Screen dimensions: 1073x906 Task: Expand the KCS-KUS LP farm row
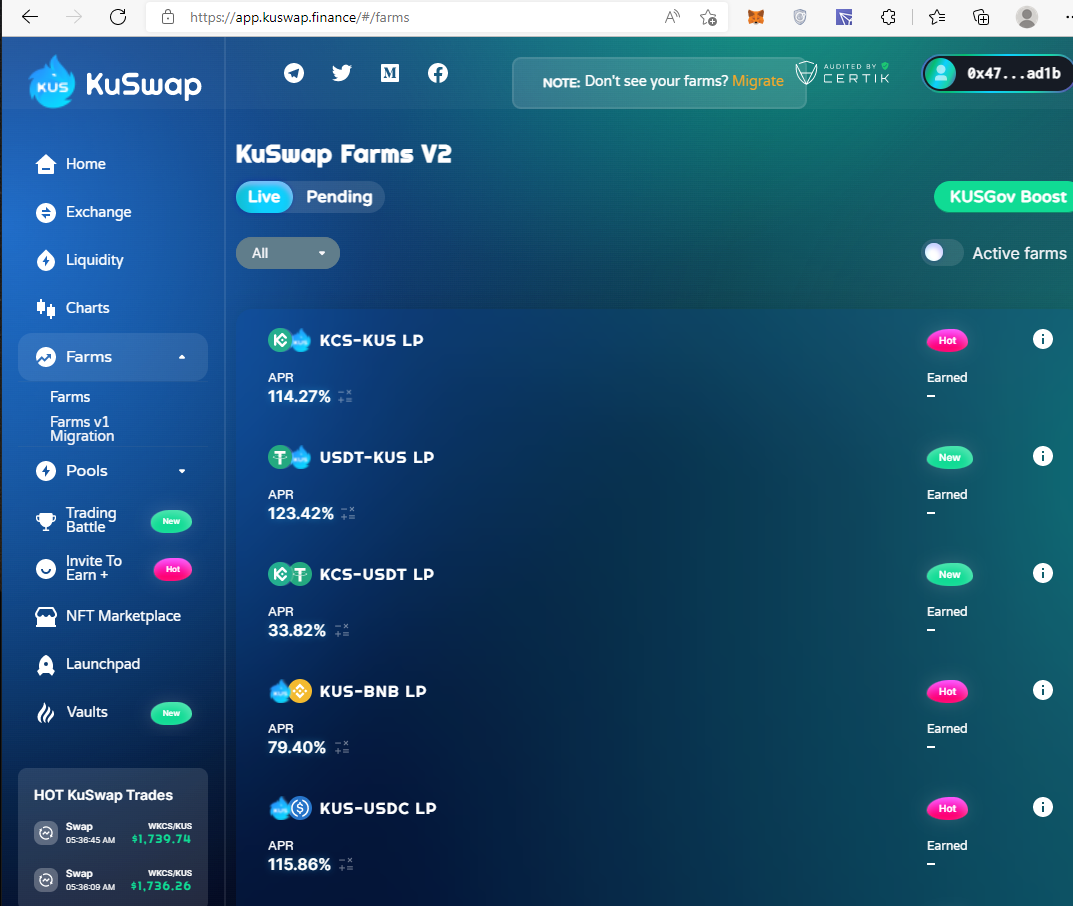coord(654,367)
